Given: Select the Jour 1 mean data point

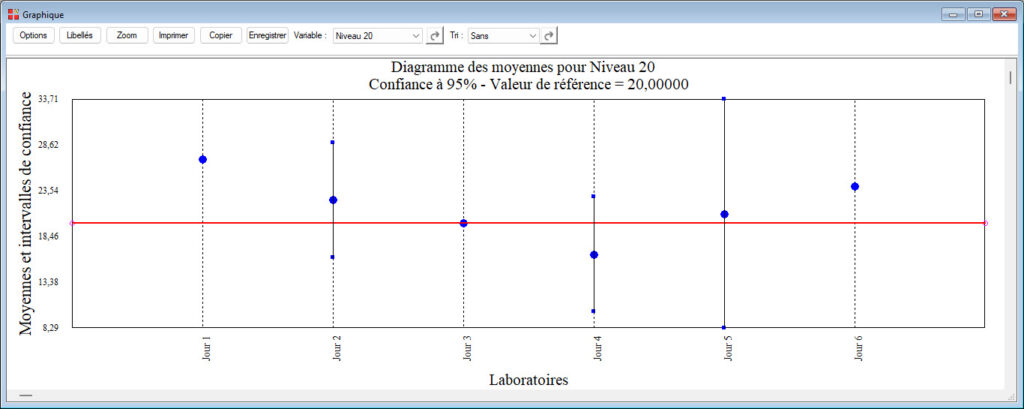Looking at the screenshot, I should (x=203, y=160).
